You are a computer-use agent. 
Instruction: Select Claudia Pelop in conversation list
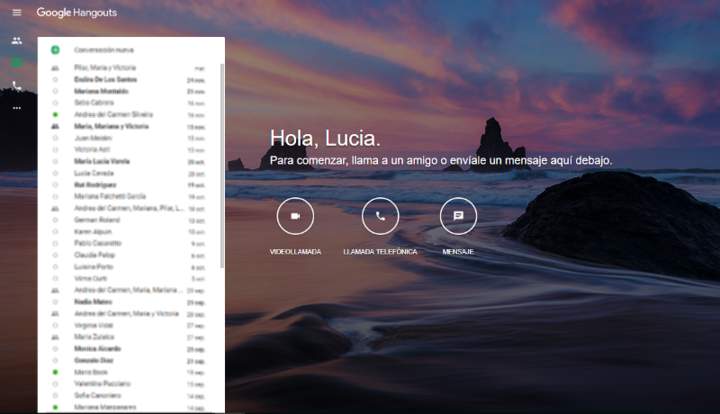pos(94,255)
